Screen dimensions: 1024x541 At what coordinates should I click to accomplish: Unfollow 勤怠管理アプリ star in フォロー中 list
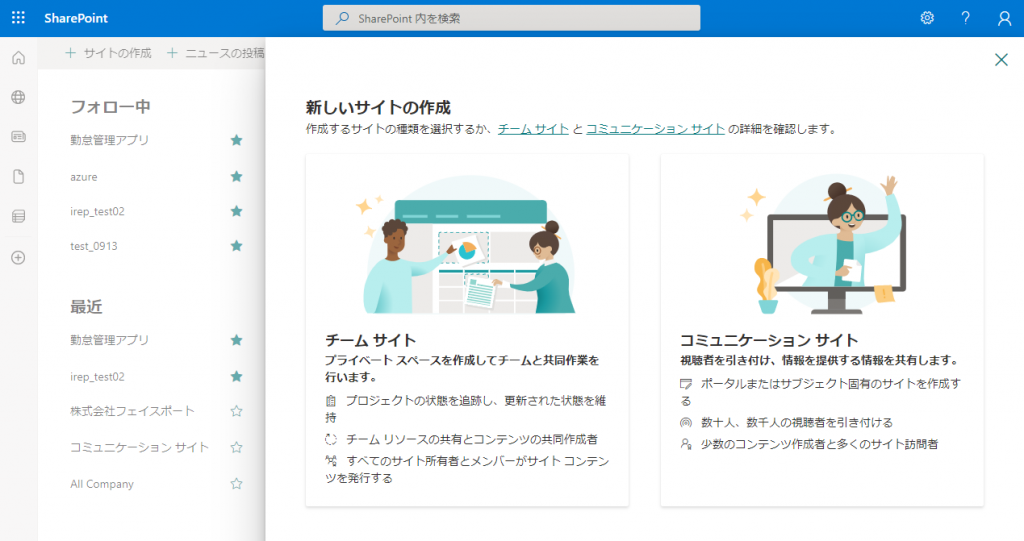click(x=236, y=140)
